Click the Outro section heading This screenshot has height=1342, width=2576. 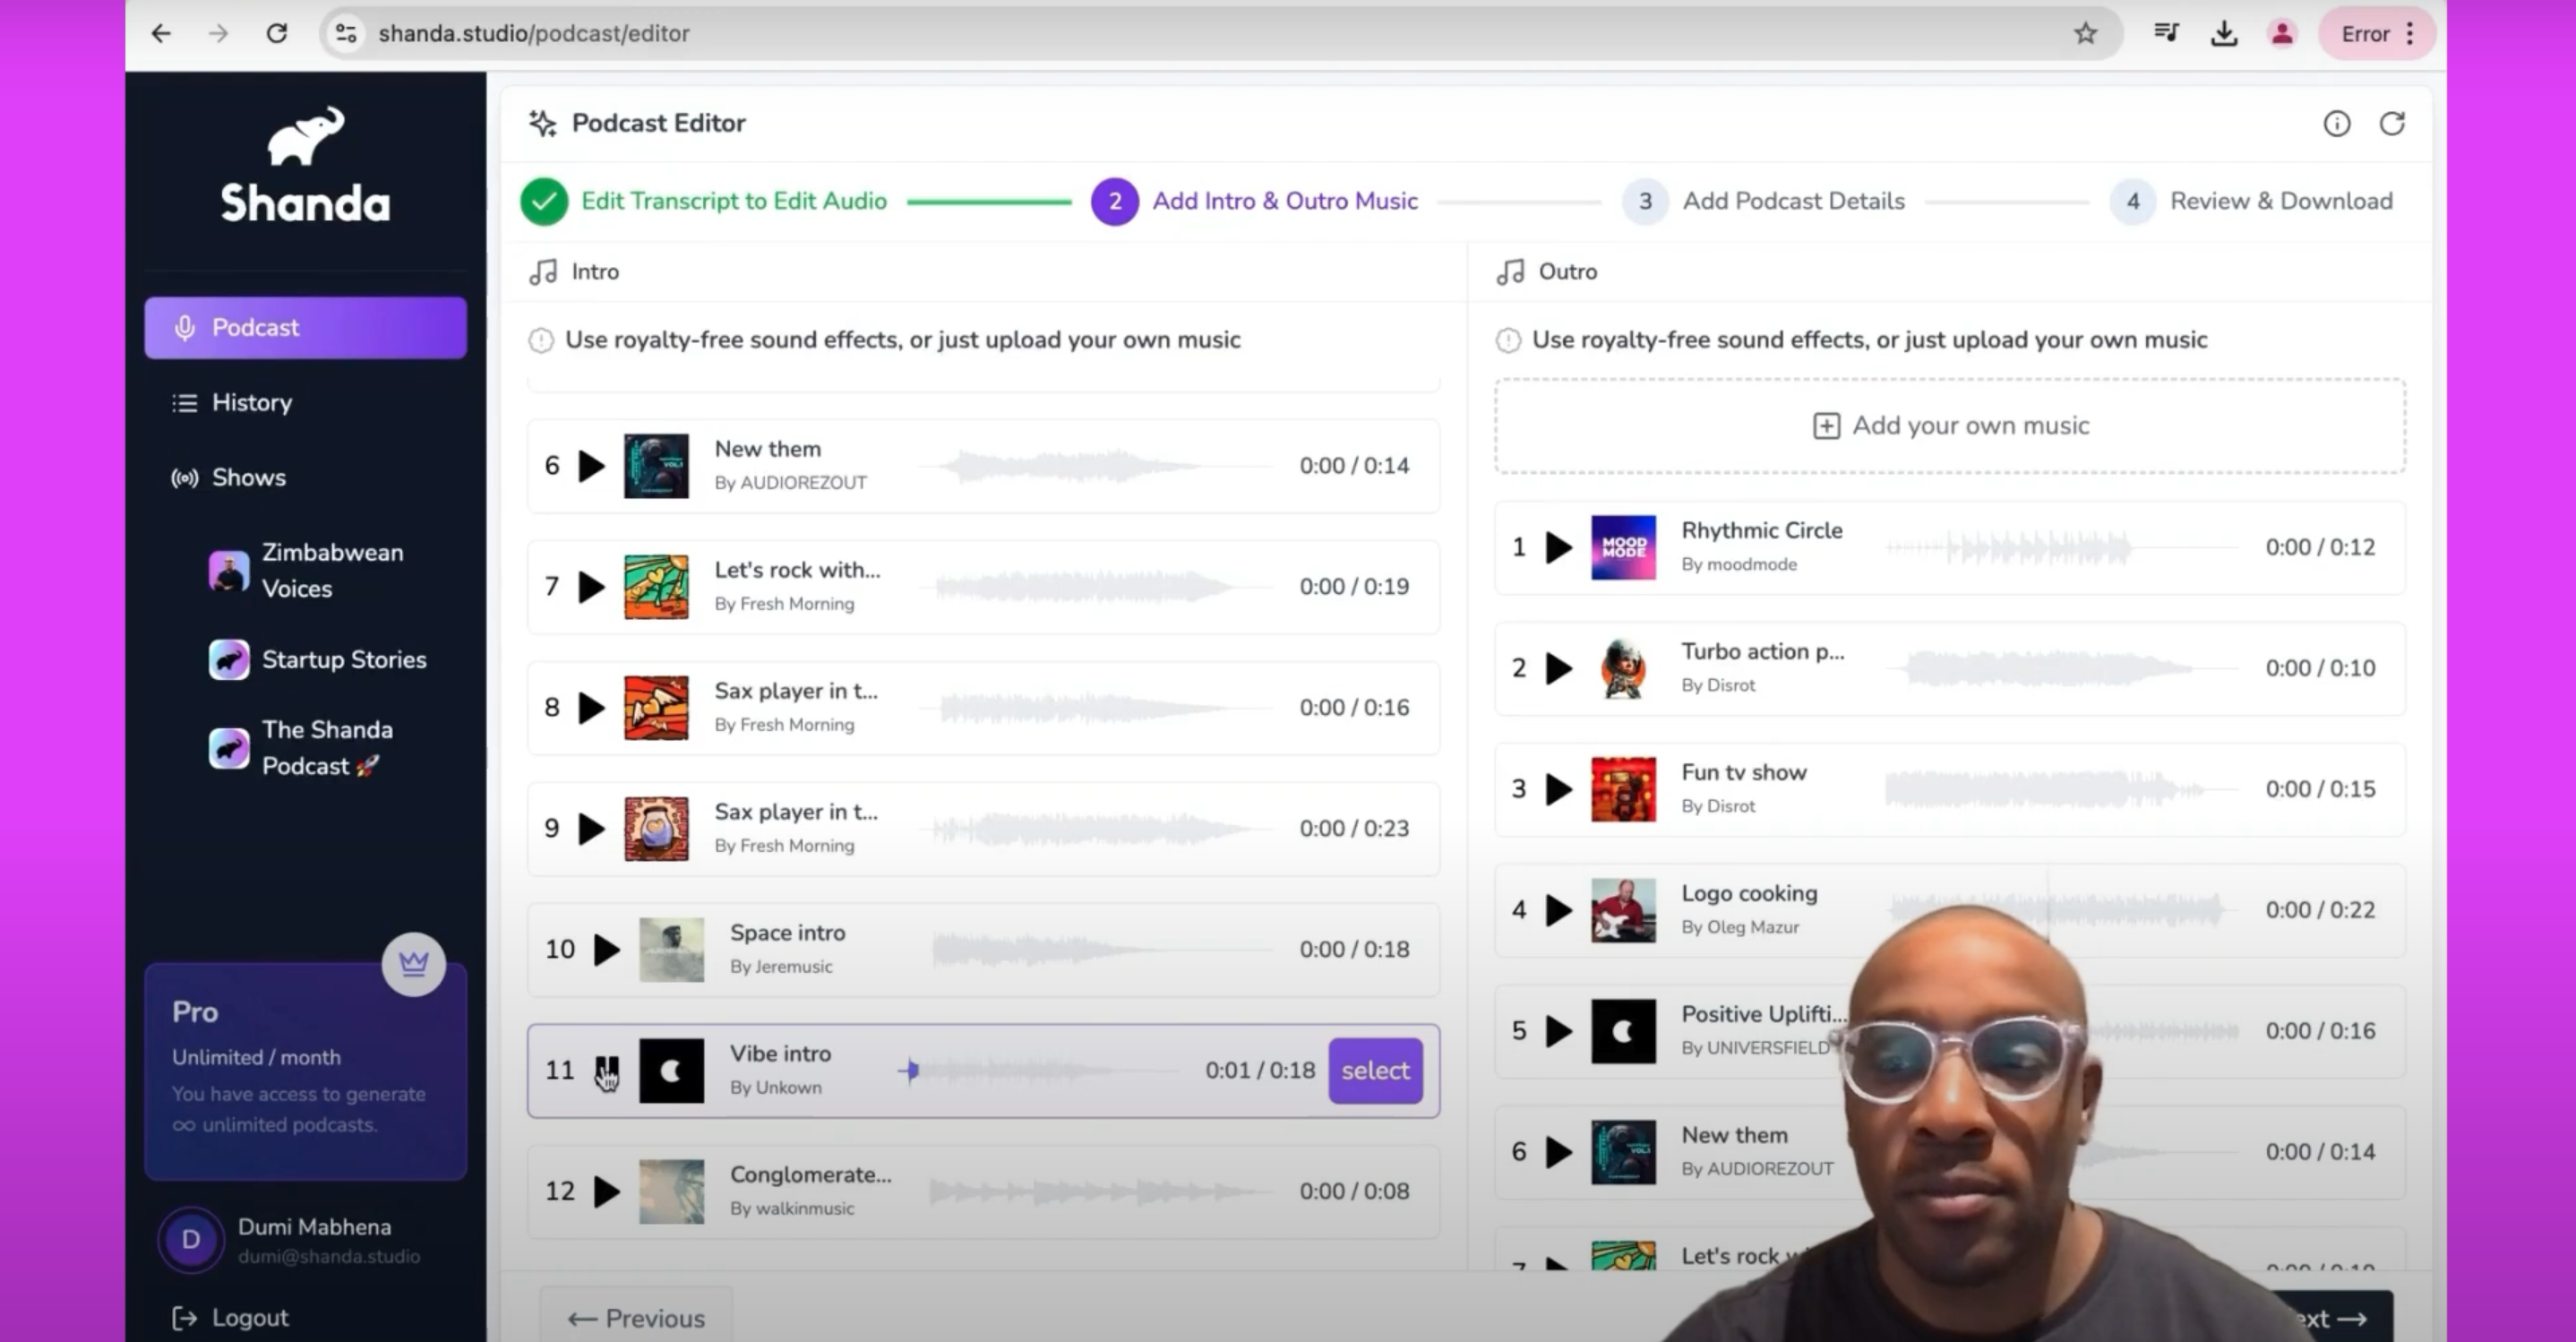pyautogui.click(x=1546, y=272)
